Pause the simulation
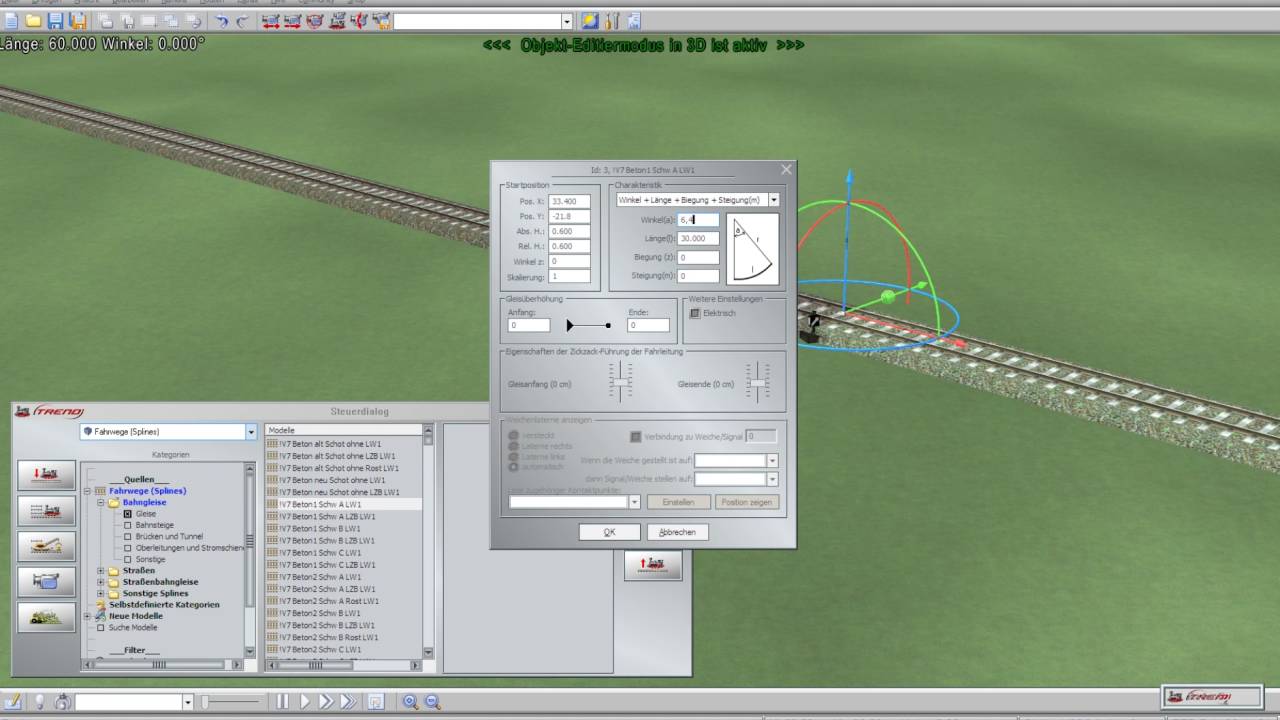Viewport: 1280px width, 720px height. (x=283, y=702)
